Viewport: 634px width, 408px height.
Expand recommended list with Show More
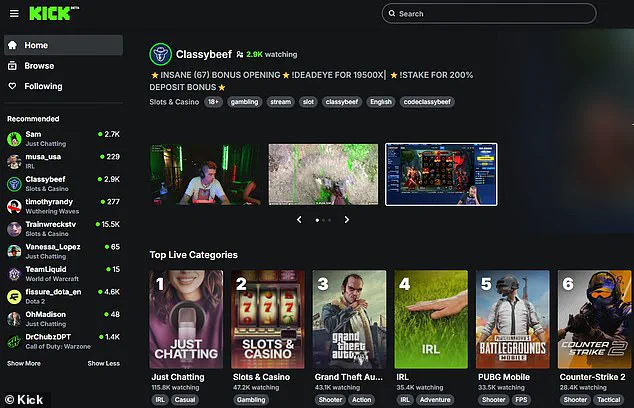point(24,364)
